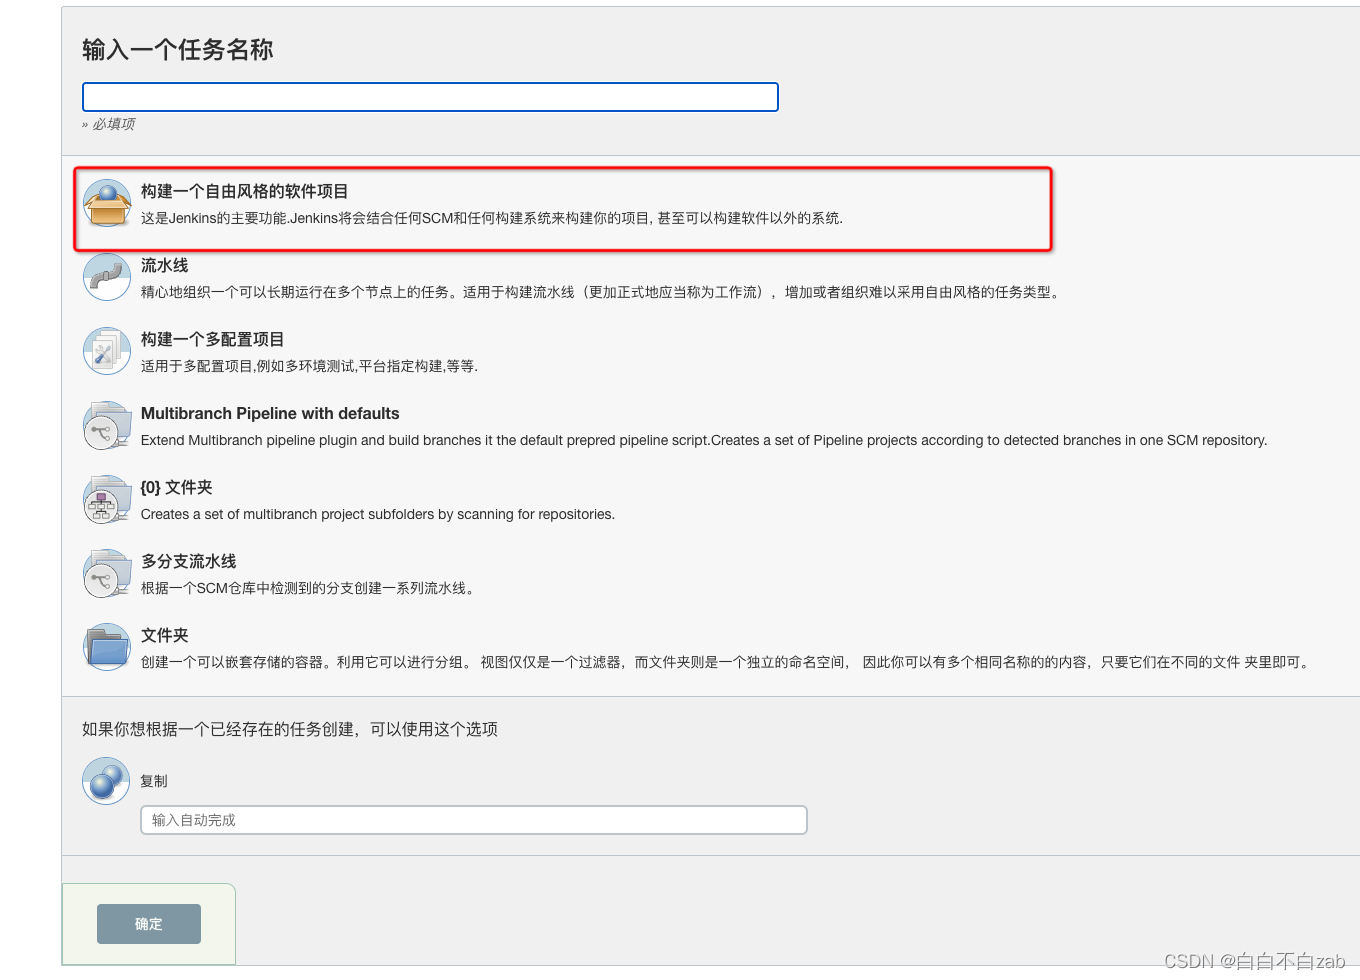Focus the task name input field
This screenshot has height=980, width=1360.
(x=430, y=97)
